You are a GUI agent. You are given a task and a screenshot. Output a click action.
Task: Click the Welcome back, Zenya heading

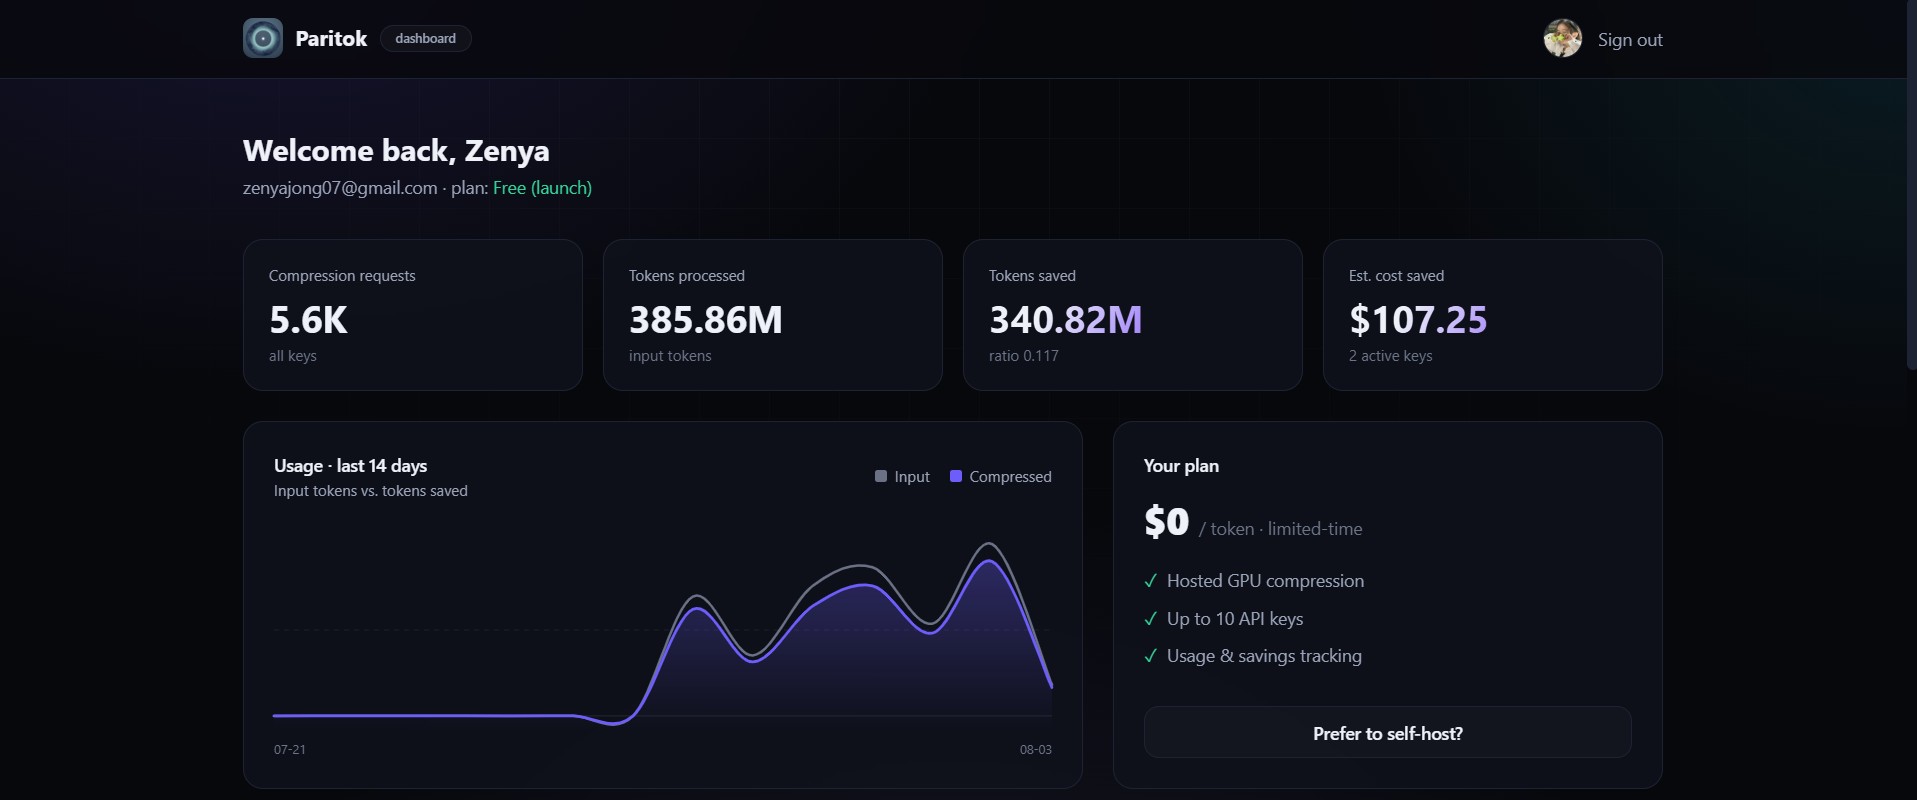(396, 151)
